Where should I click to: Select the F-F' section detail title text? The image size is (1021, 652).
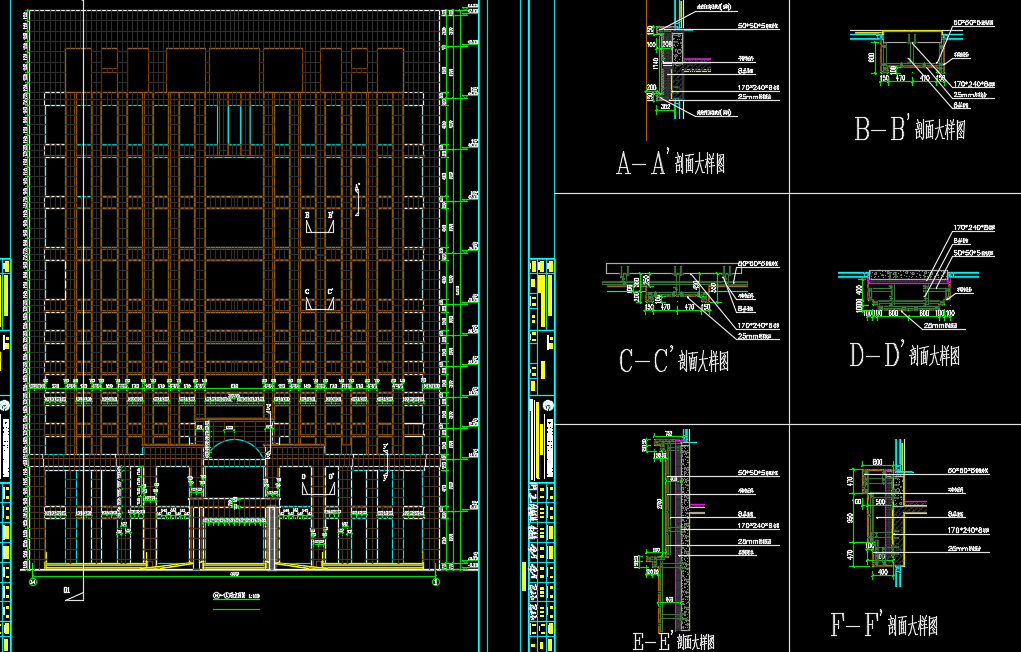[883, 626]
